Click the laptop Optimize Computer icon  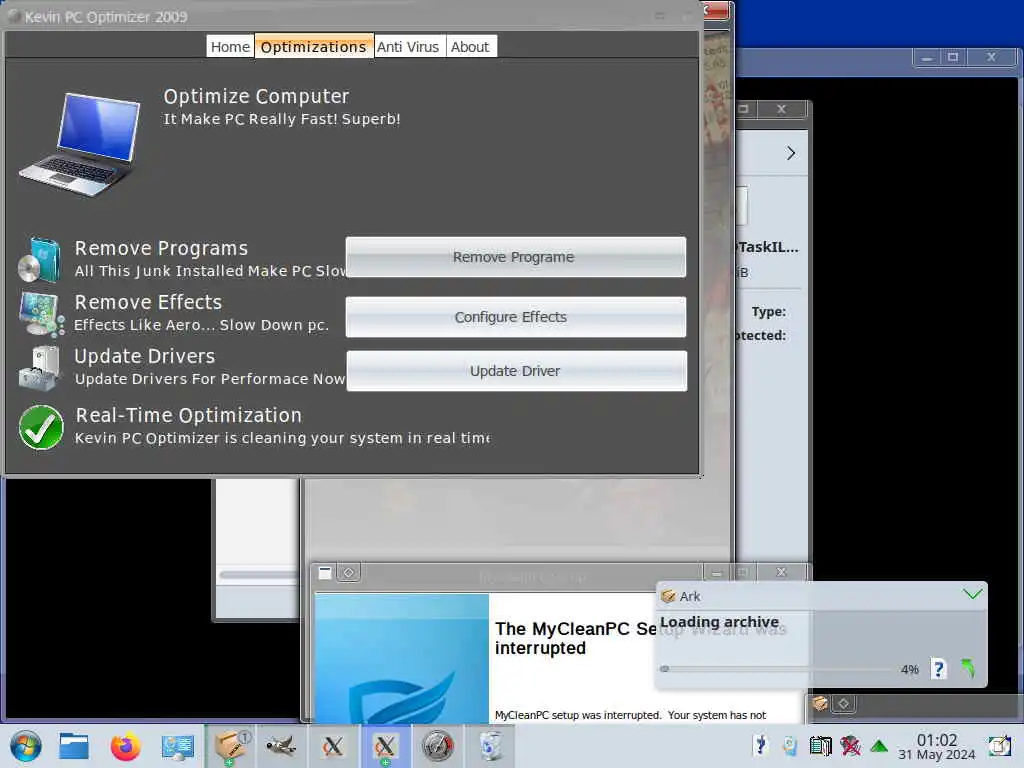point(80,145)
